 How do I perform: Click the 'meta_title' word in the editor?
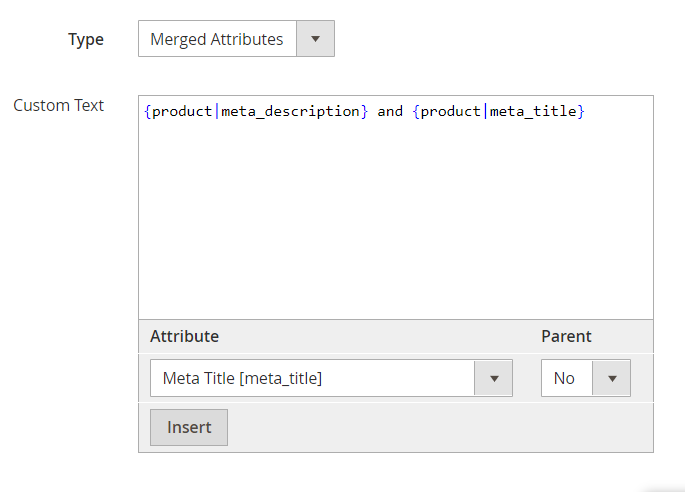pos(533,111)
